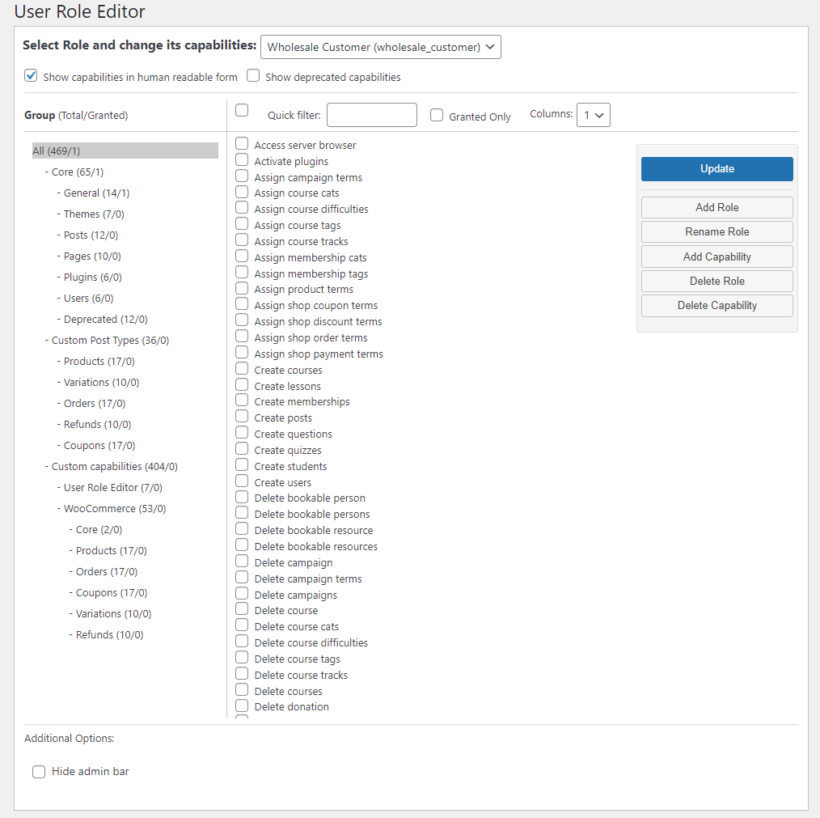
Task: Open the Columns count dropdown
Action: point(593,114)
